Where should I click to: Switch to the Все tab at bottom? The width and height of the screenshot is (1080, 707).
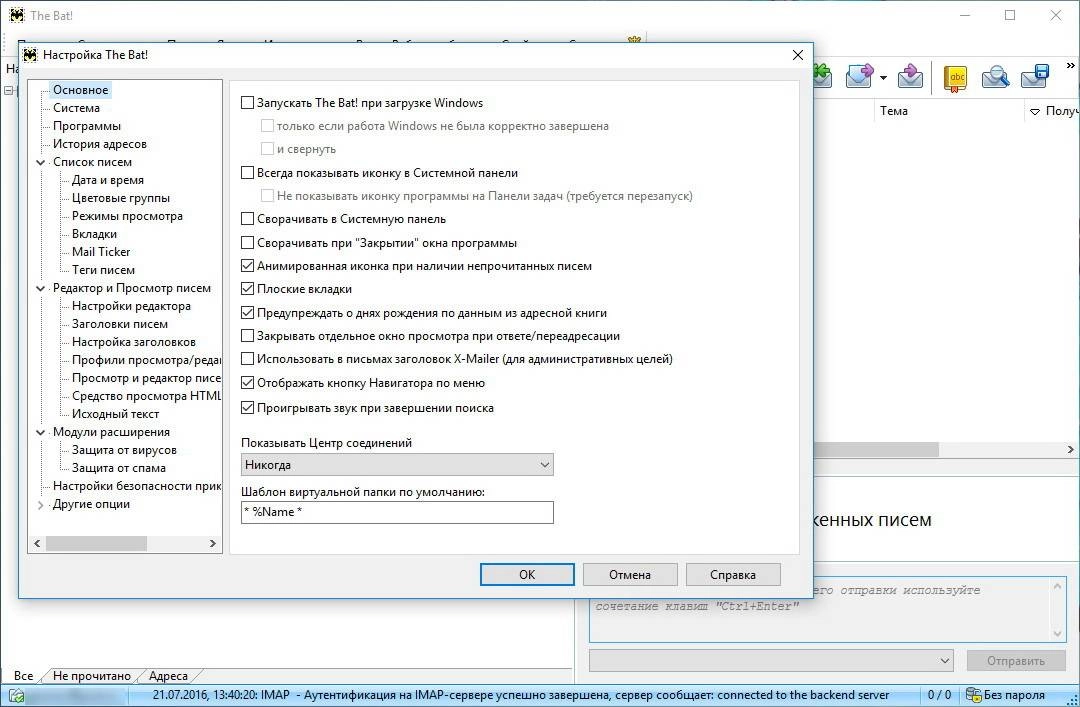pyautogui.click(x=23, y=676)
